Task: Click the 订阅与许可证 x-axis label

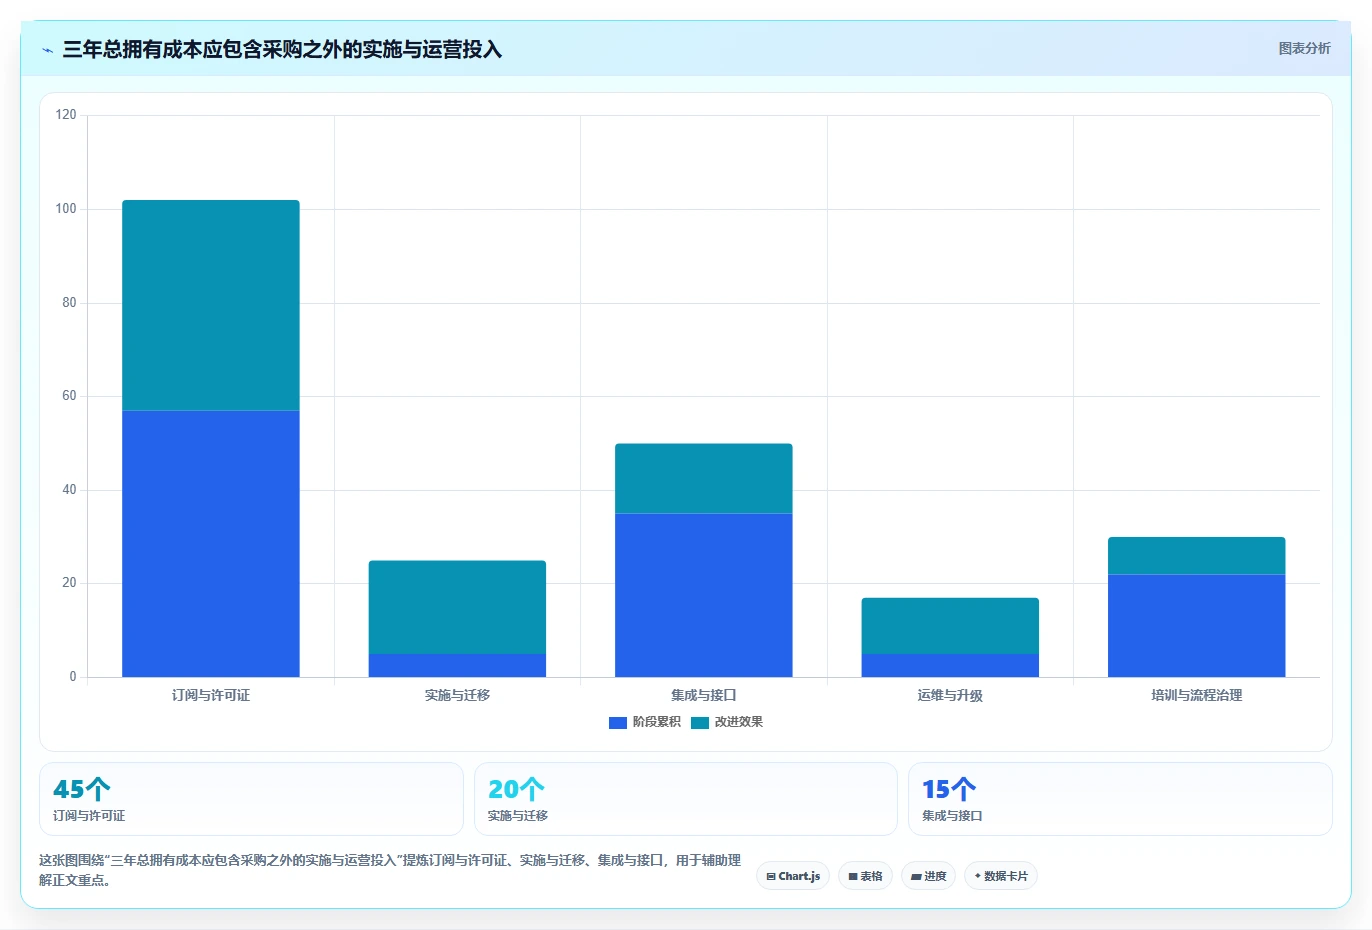Action: click(x=211, y=695)
